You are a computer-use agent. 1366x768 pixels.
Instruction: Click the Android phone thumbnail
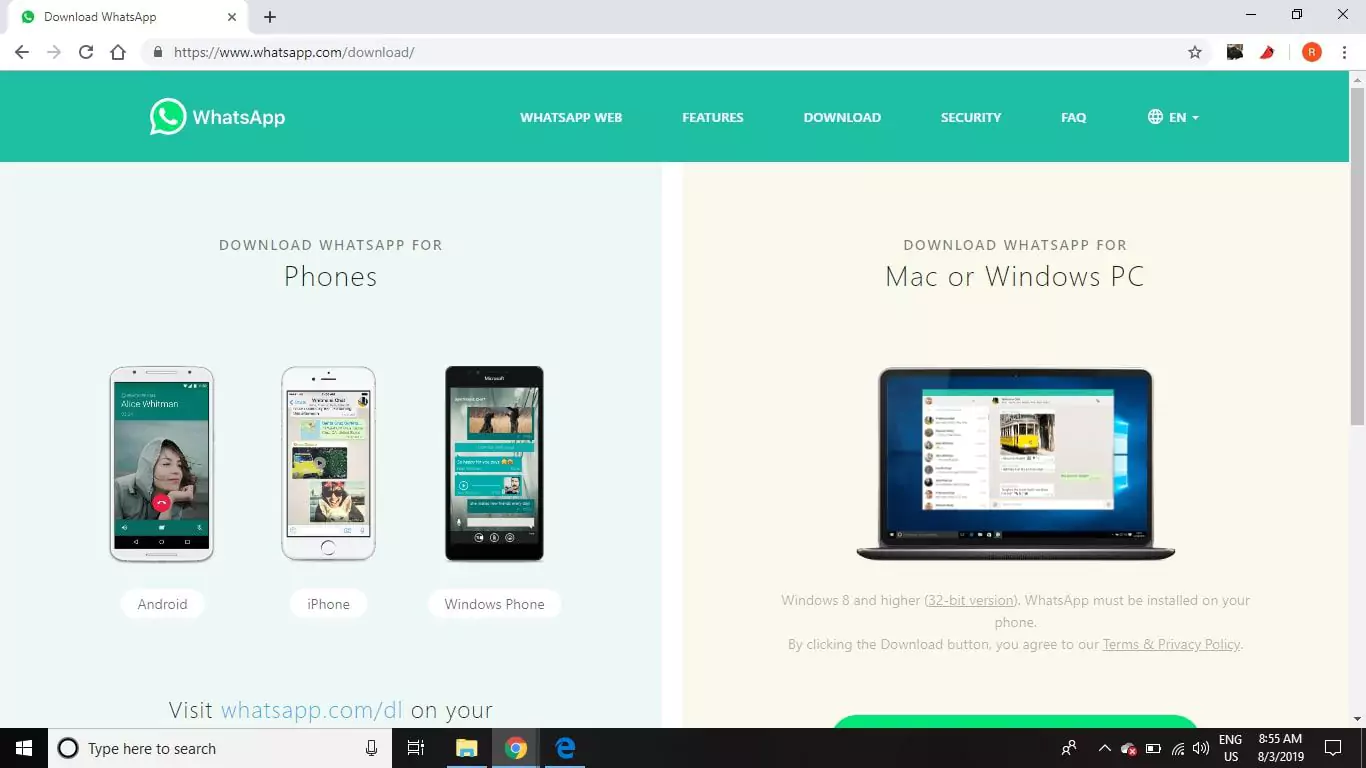[x=161, y=463]
